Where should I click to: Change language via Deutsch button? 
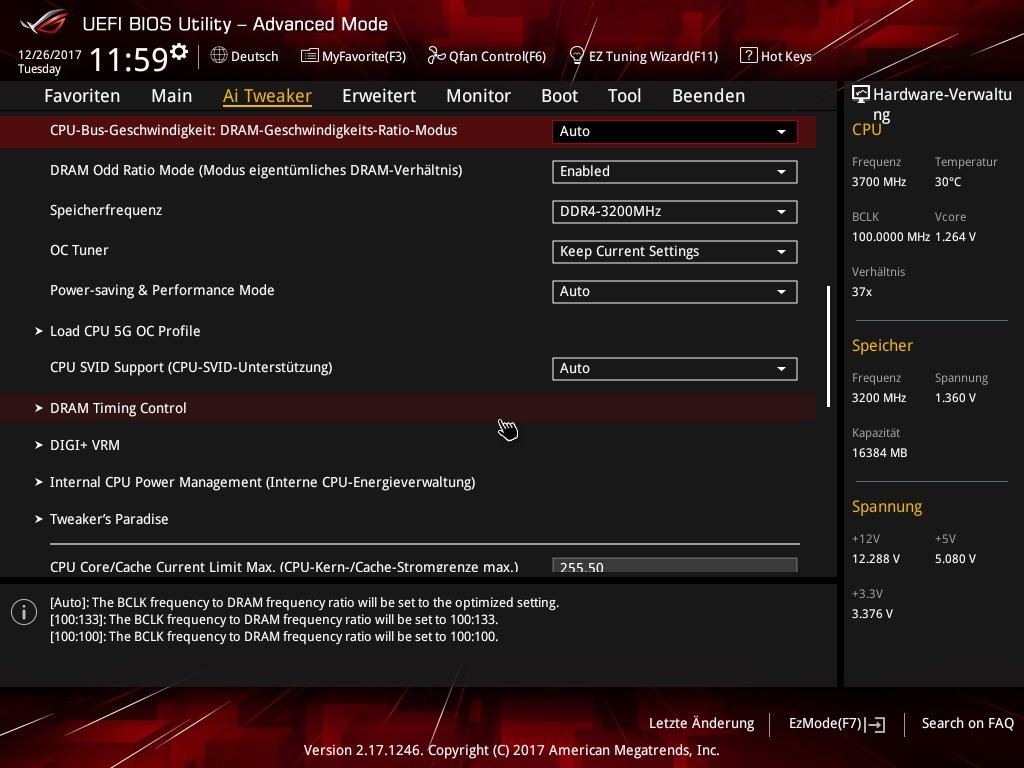pyautogui.click(x=245, y=56)
